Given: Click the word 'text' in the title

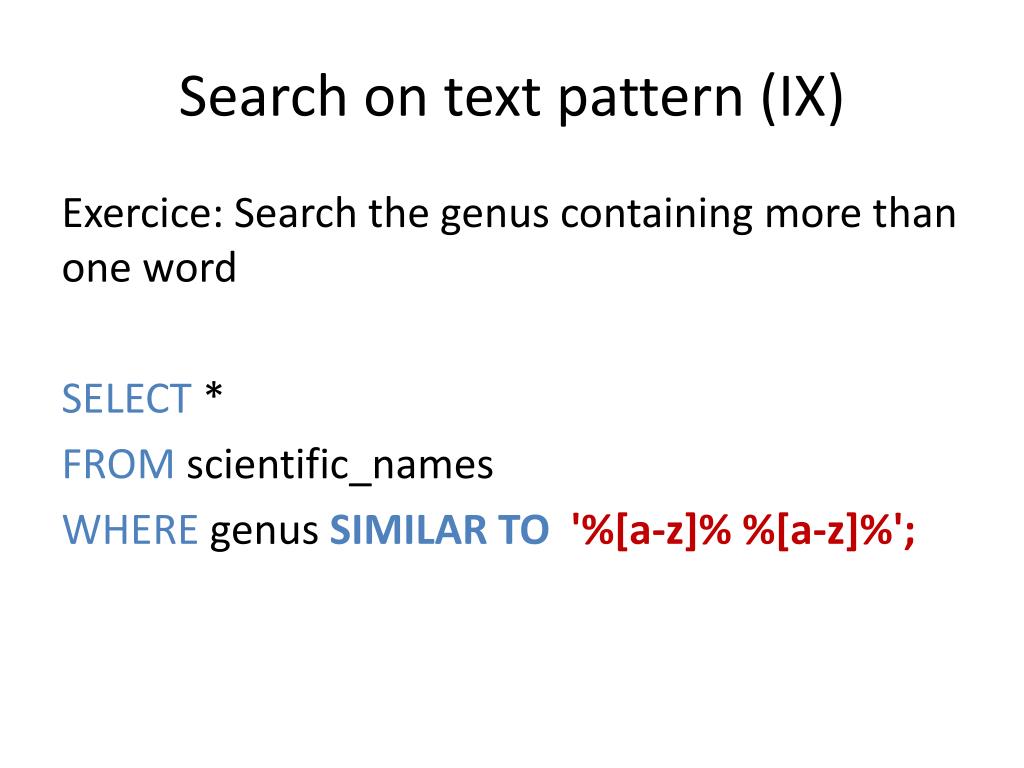Looking at the screenshot, I should coord(492,98).
